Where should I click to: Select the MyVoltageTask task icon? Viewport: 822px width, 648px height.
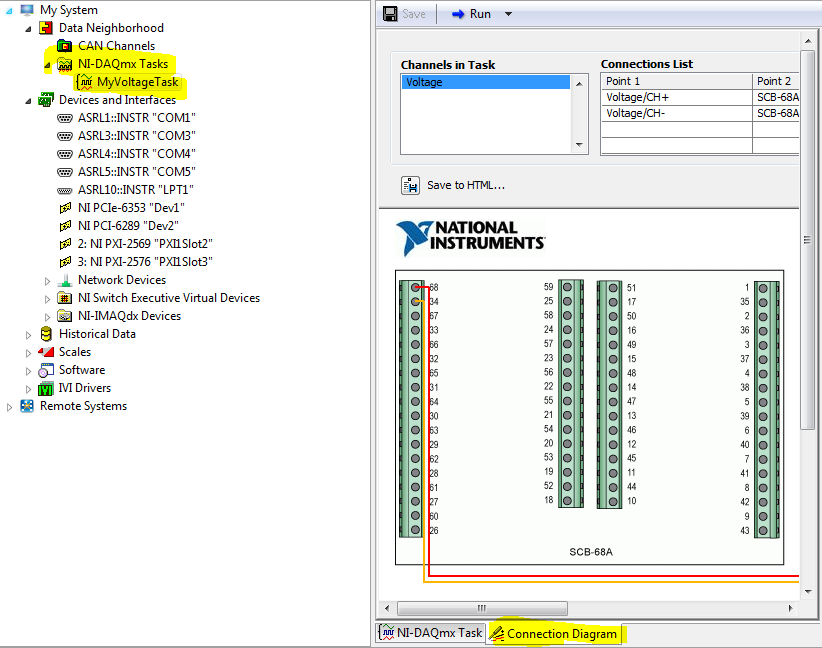point(84,82)
